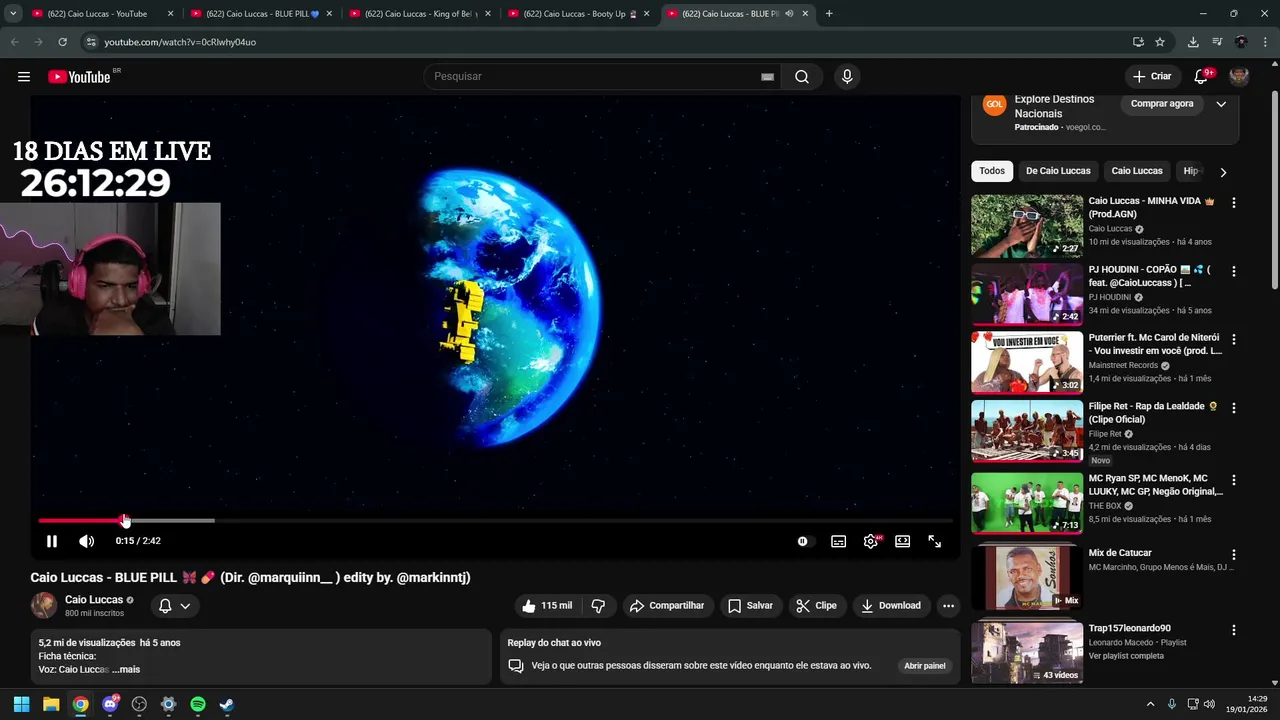Open new browser tab with plus
Viewport: 1280px width, 720px height.
[x=829, y=14]
